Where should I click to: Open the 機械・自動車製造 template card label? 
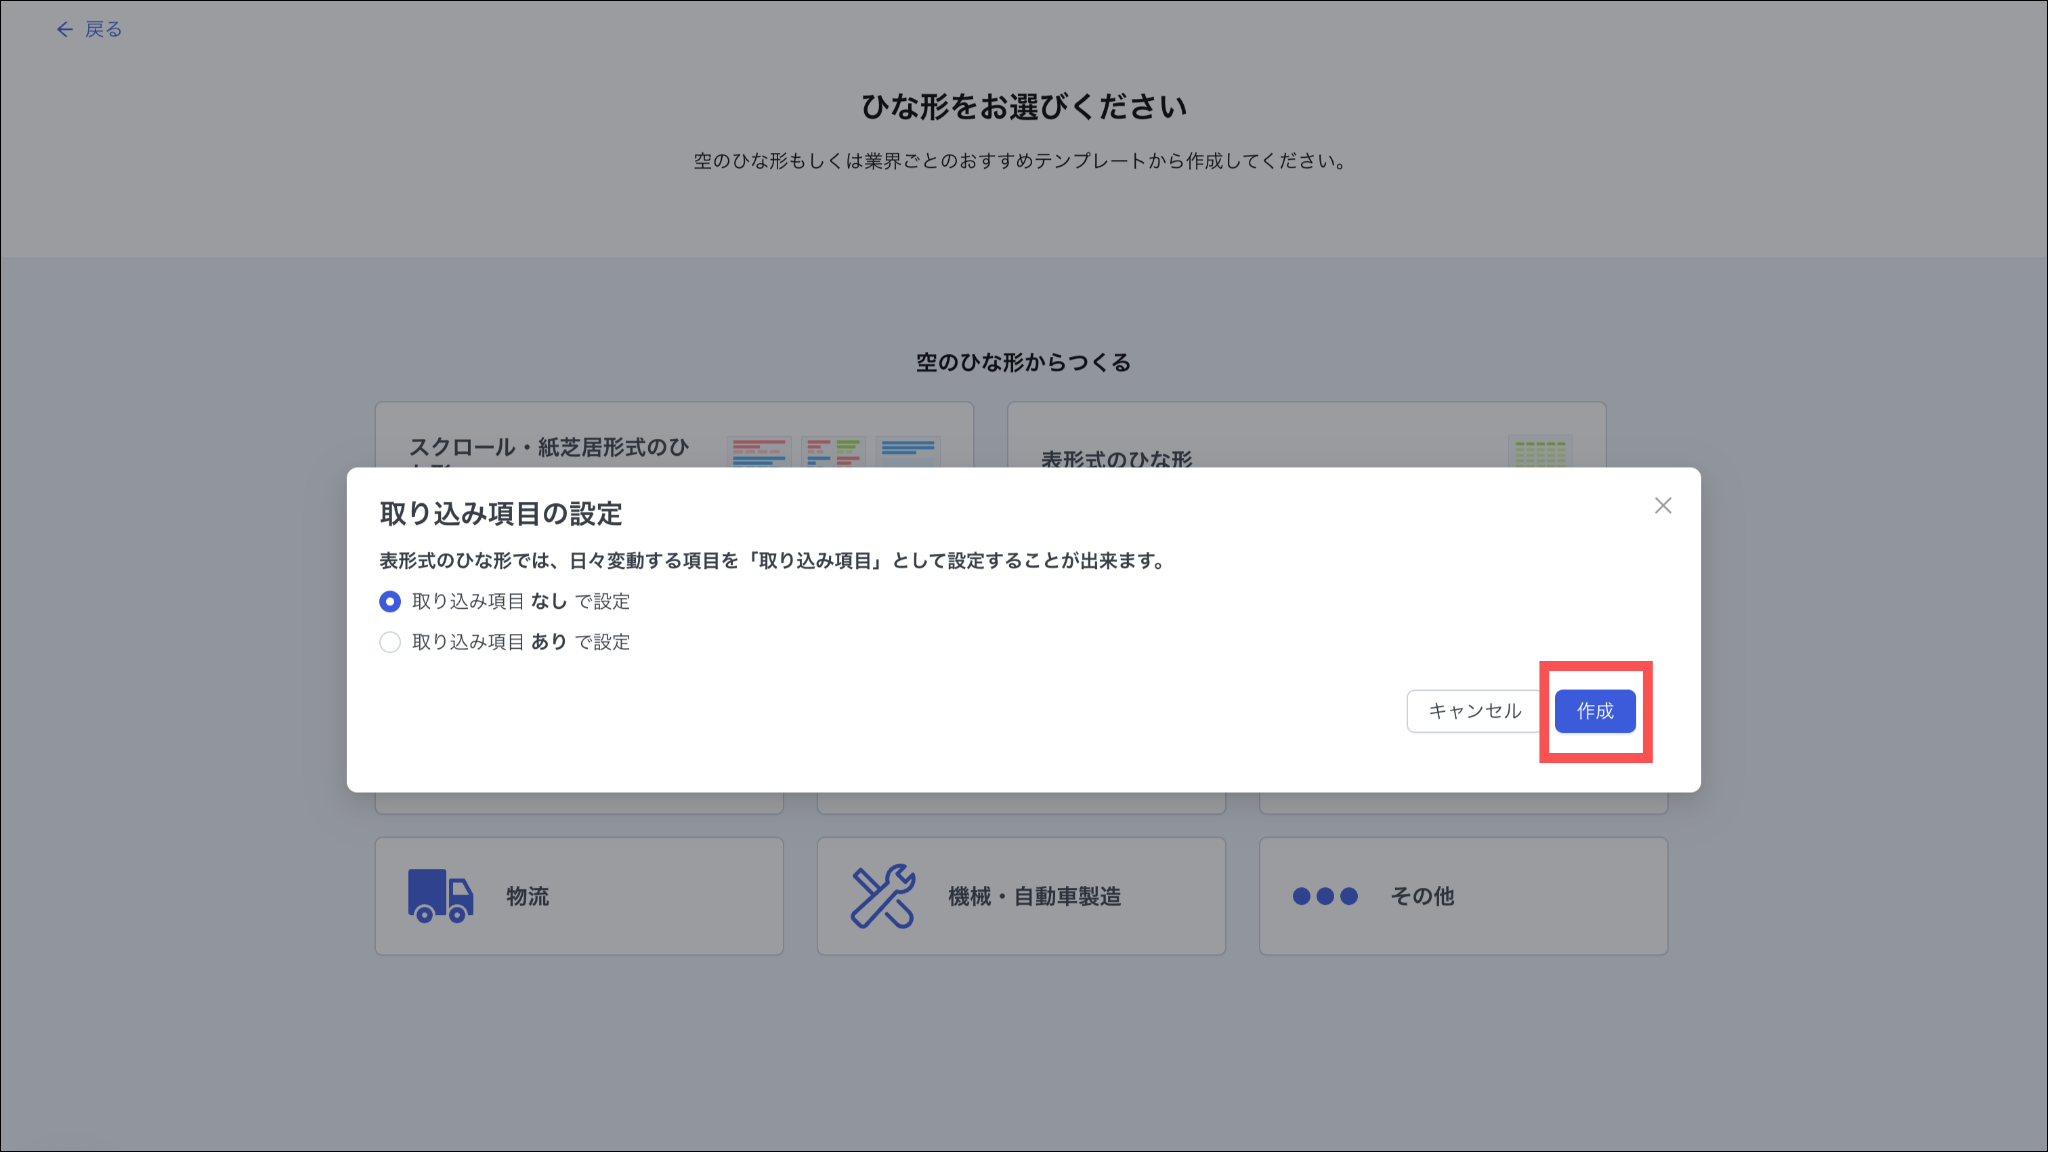pyautogui.click(x=1034, y=896)
